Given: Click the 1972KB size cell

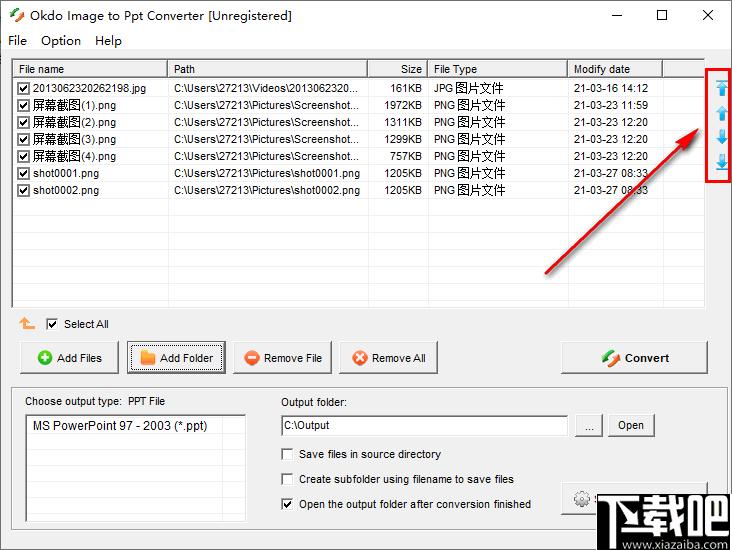Looking at the screenshot, I should [403, 105].
